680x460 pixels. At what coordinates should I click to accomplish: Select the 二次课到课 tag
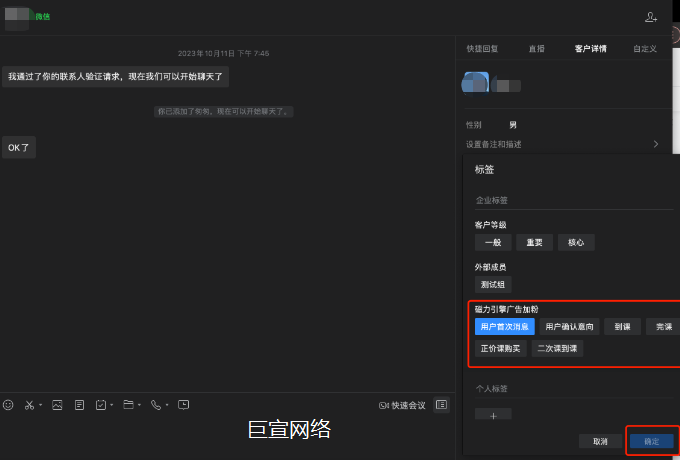tap(557, 348)
